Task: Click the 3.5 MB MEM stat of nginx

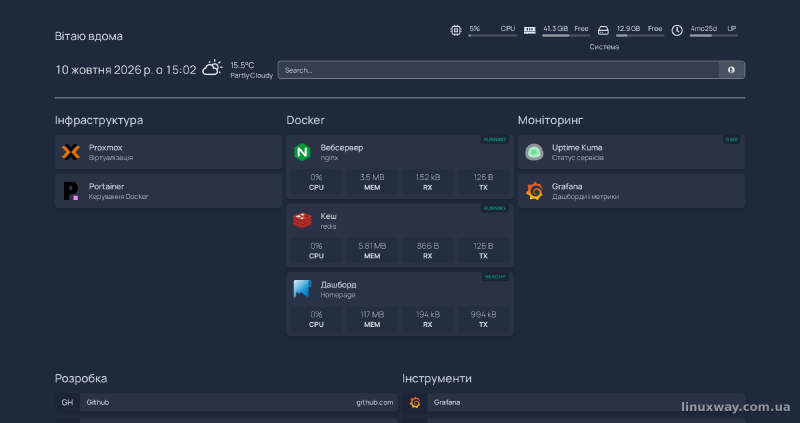Action: [372, 182]
